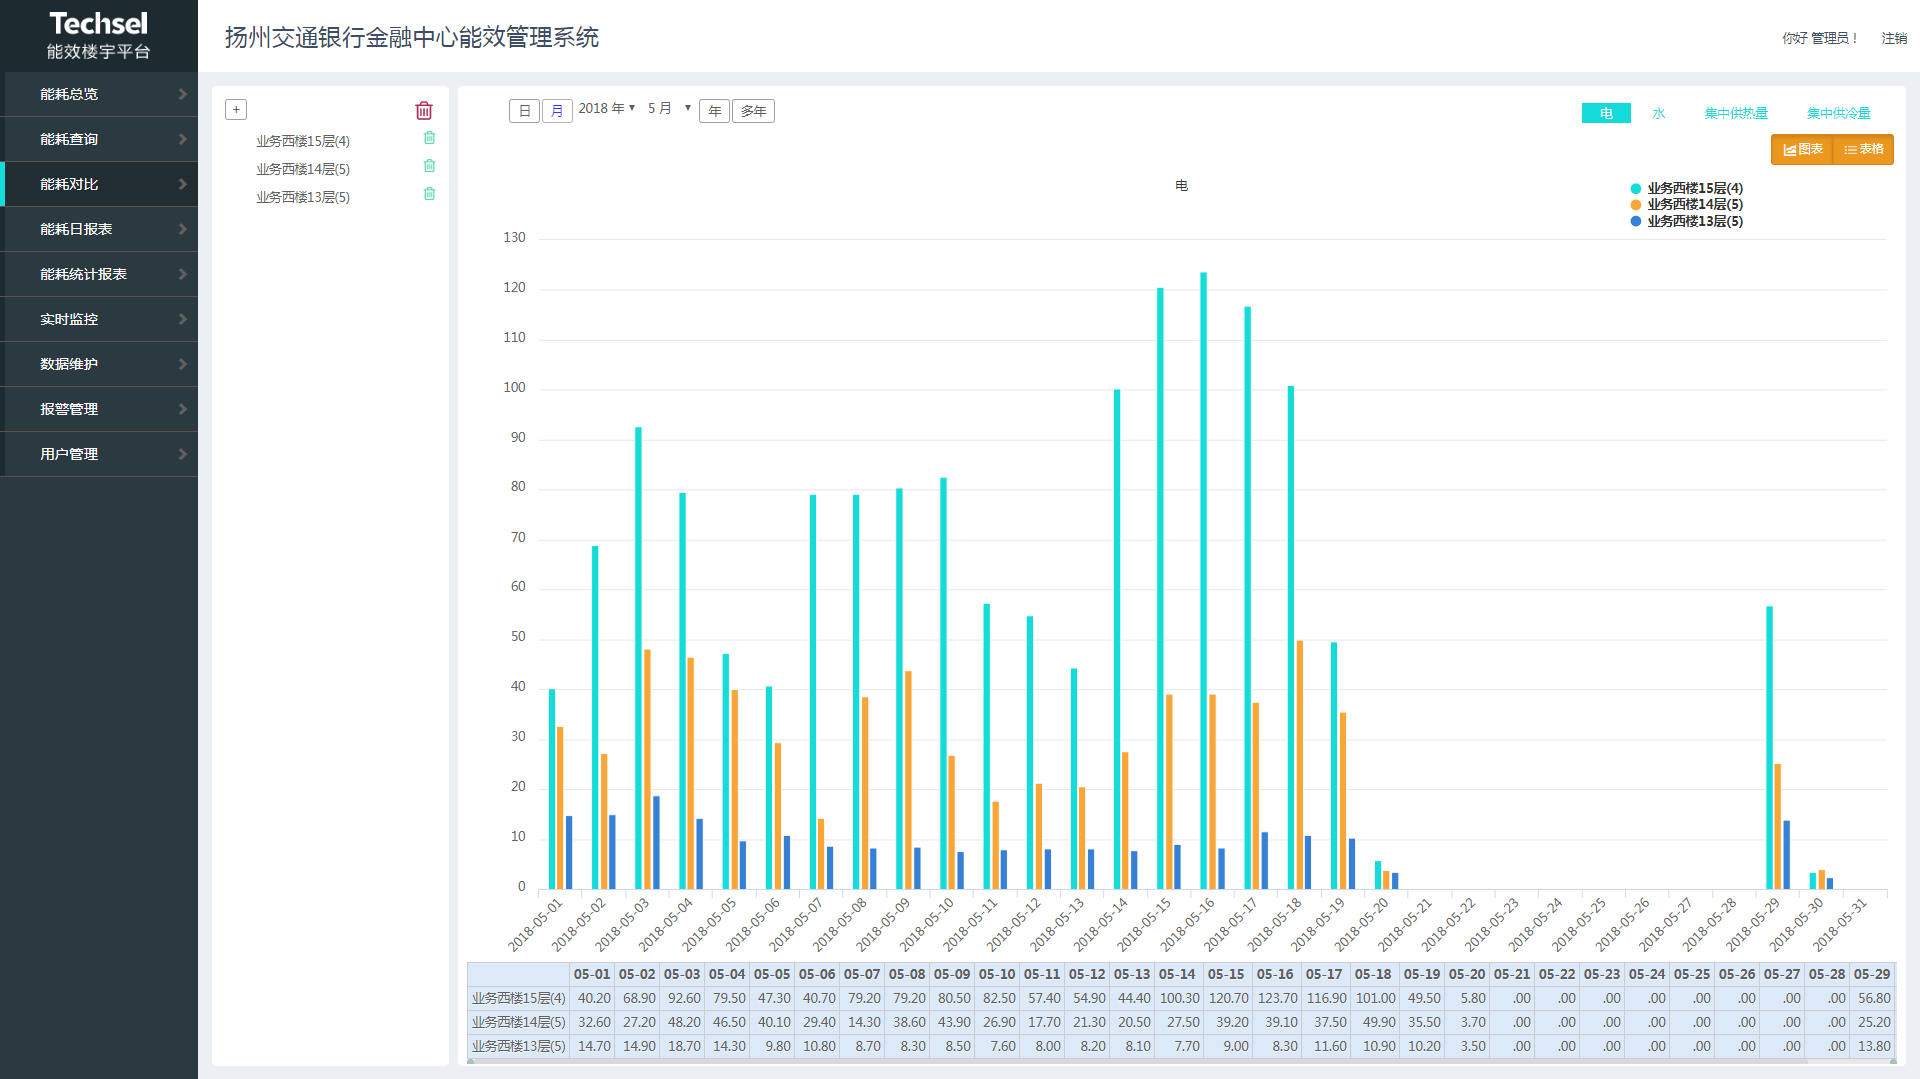
Task: Switch to table view with 表格 button
Action: [x=1863, y=150]
